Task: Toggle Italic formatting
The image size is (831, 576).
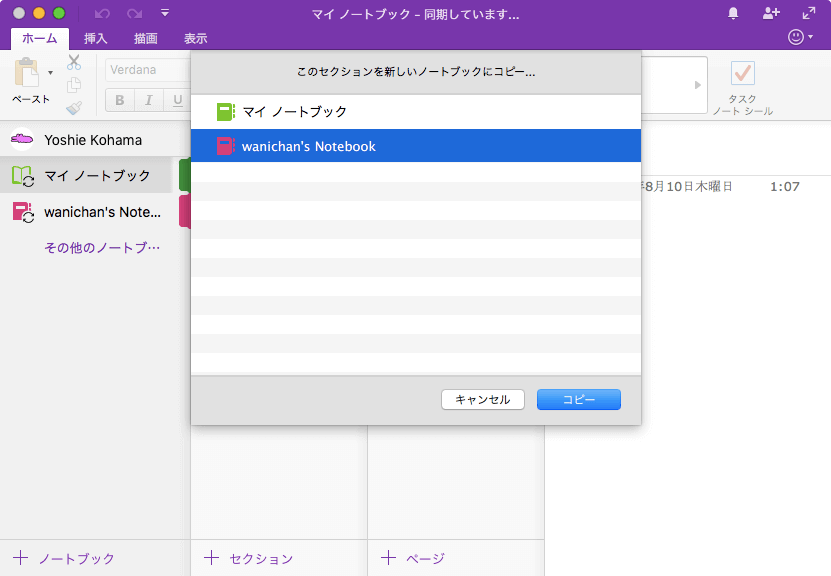Action: point(149,100)
